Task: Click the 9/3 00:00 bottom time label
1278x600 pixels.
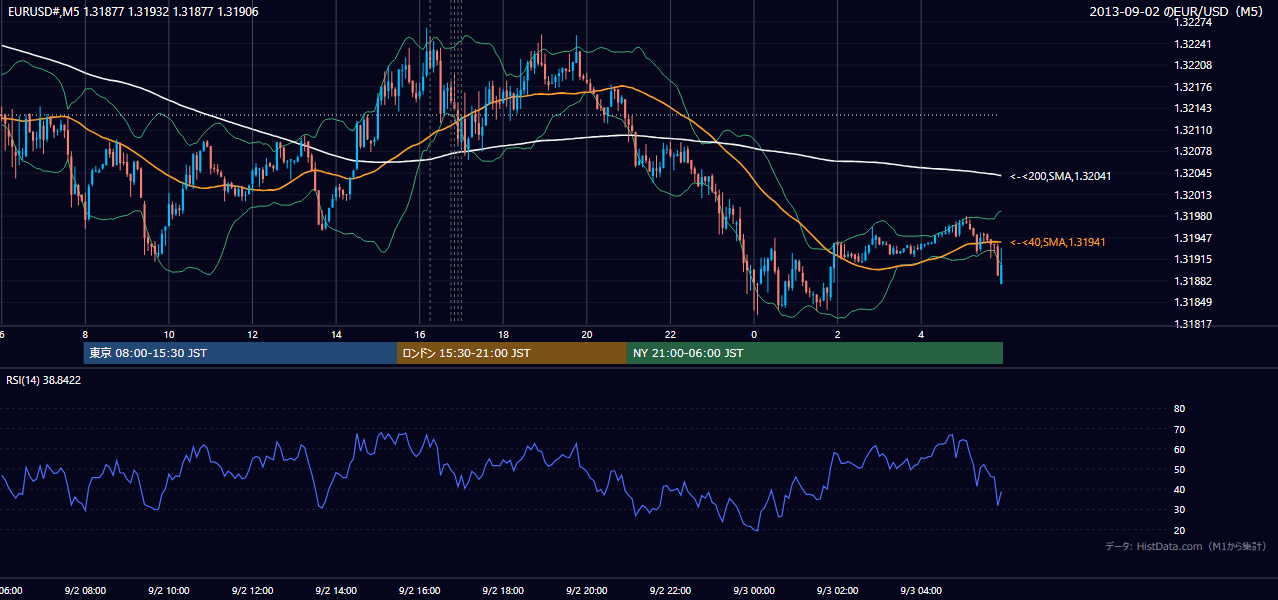Action: click(x=754, y=590)
